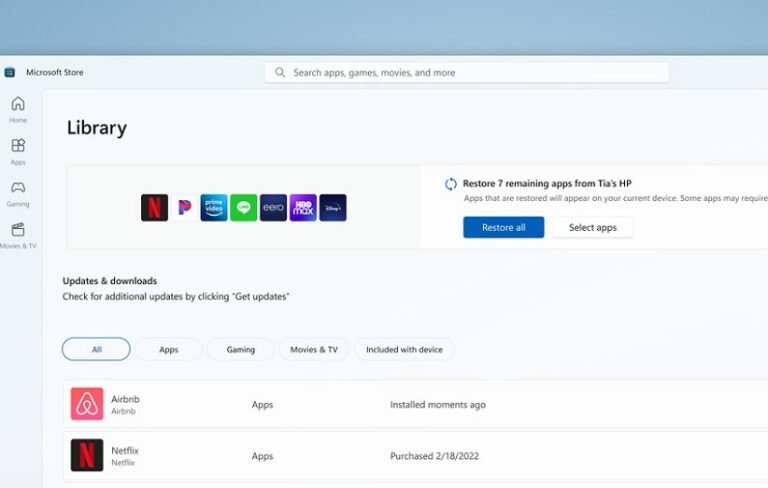Viewport: 768px width, 488px height.
Task: Open Home in the sidebar
Action: point(18,109)
